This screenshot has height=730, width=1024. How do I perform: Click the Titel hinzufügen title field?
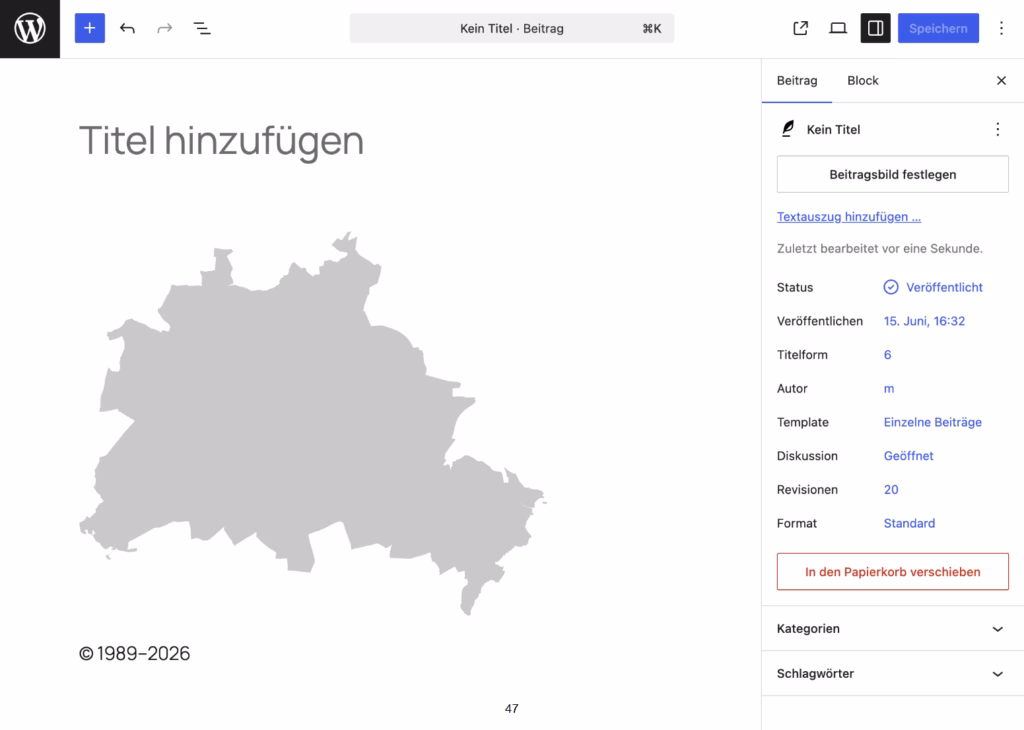222,140
